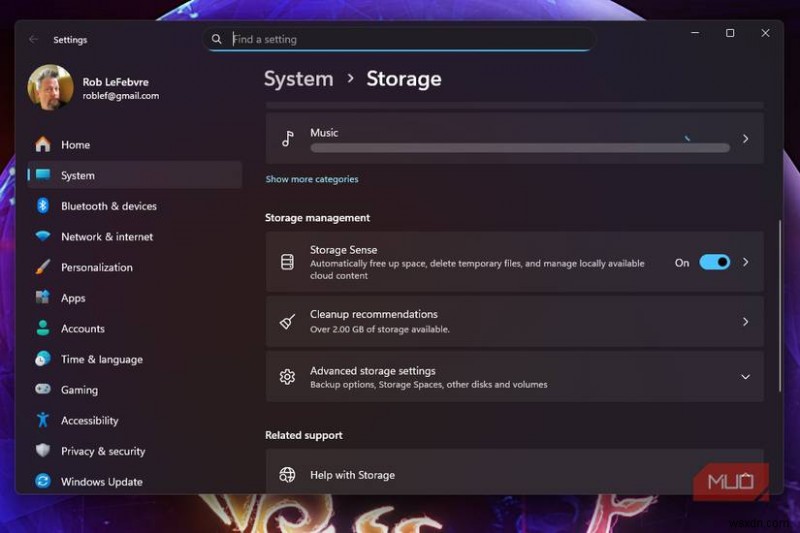The height and width of the screenshot is (533, 800).
Task: Click the Personalization paintbrush icon
Action: 43,267
